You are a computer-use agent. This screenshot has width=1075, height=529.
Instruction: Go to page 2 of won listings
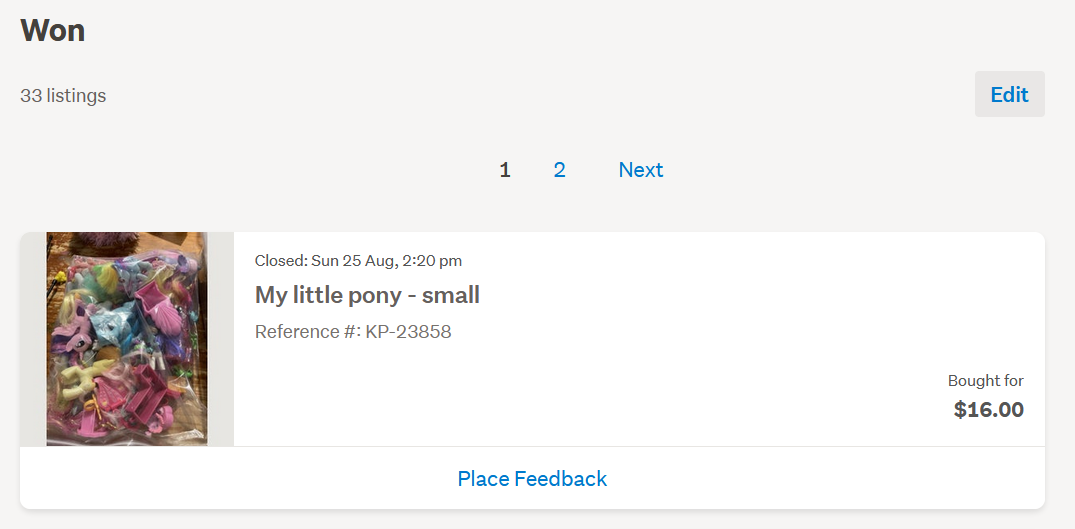559,170
